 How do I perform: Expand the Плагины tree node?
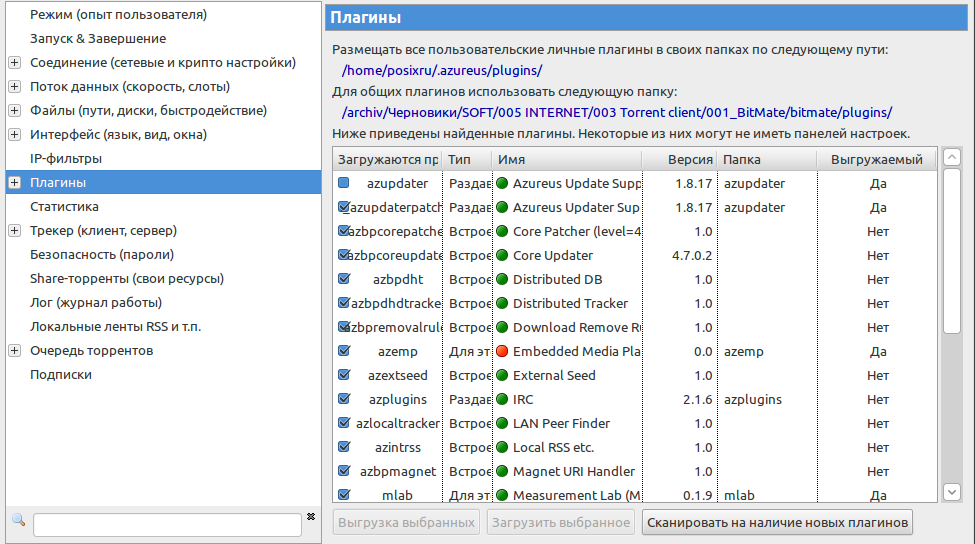click(15, 183)
